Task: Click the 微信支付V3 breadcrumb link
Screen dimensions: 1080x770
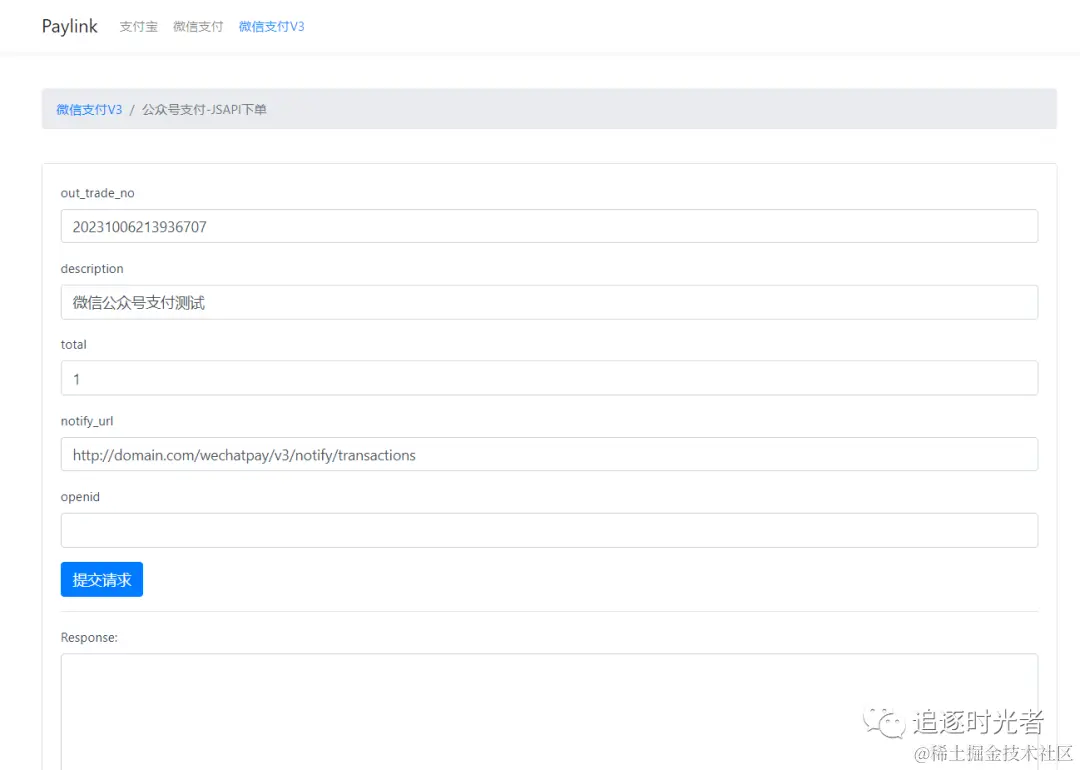Action: point(89,109)
